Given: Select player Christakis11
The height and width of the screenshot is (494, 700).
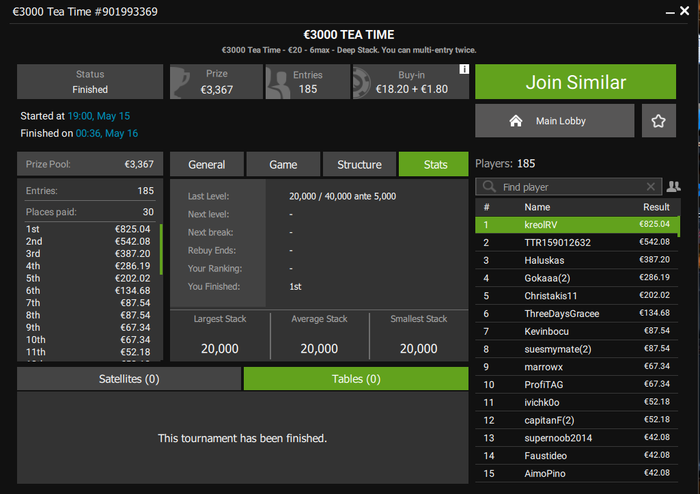Looking at the screenshot, I should [576, 296].
